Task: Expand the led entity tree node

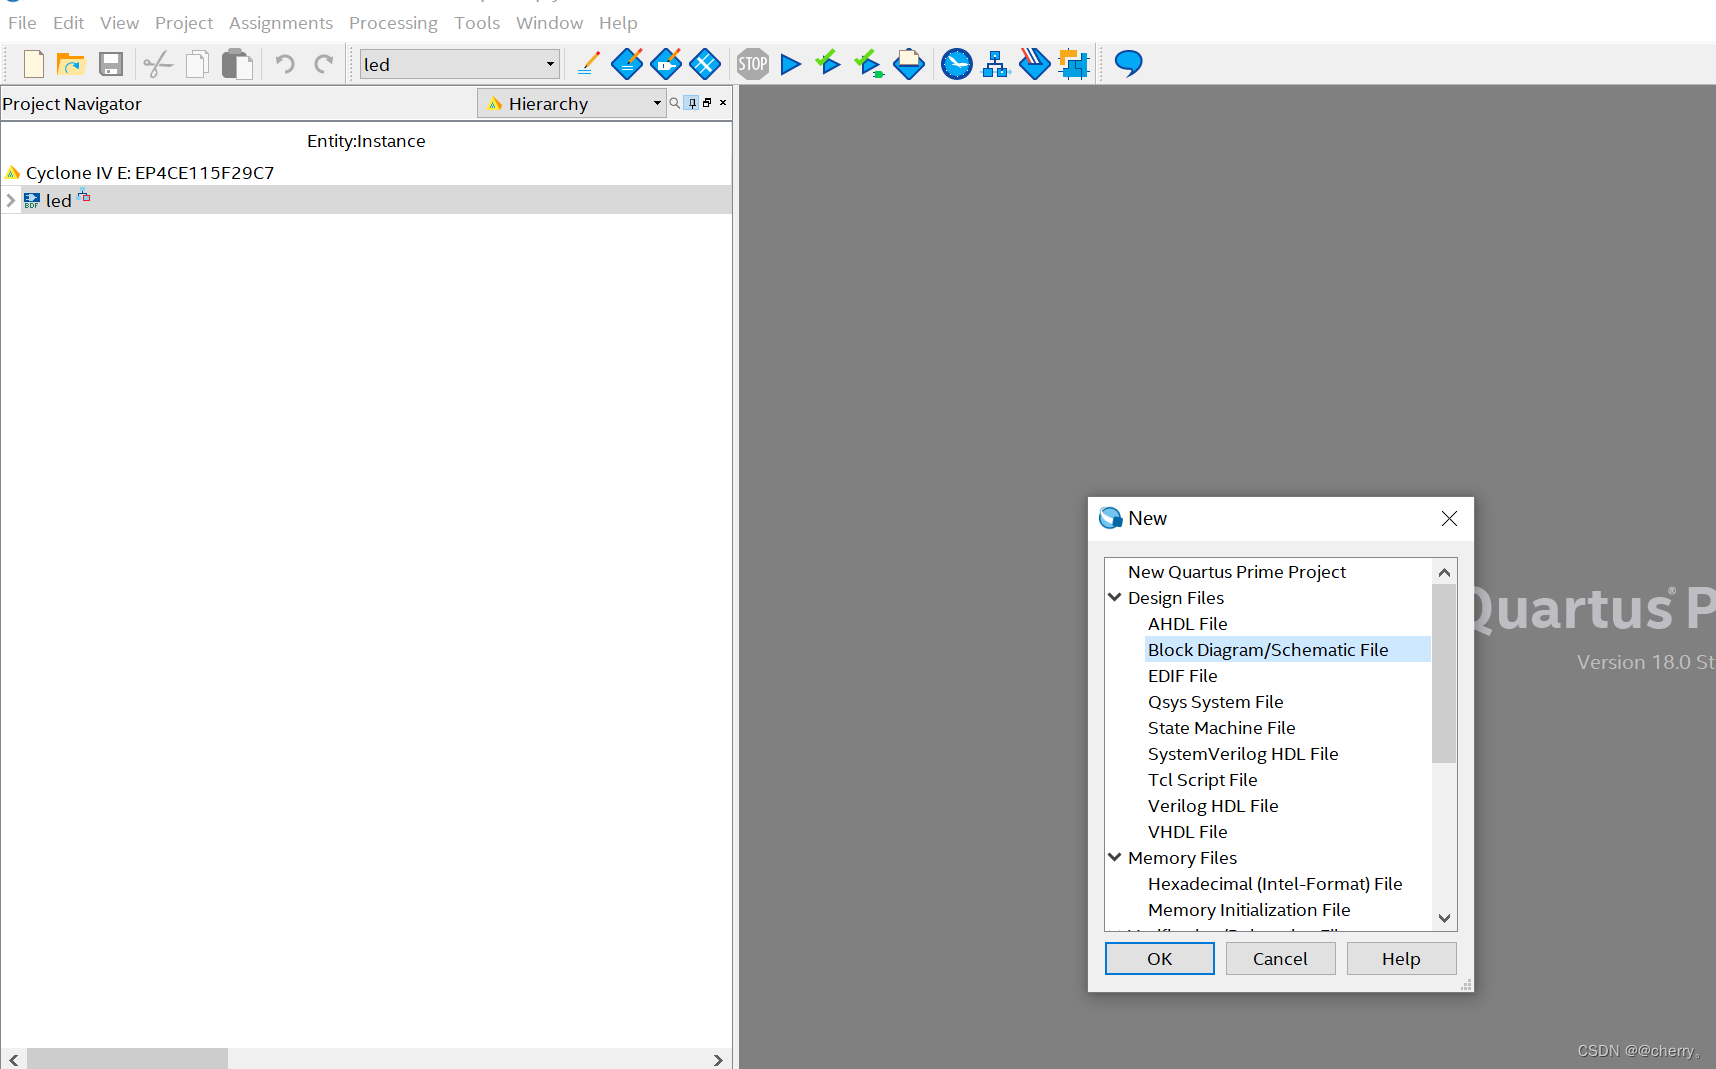Action: click(x=11, y=200)
